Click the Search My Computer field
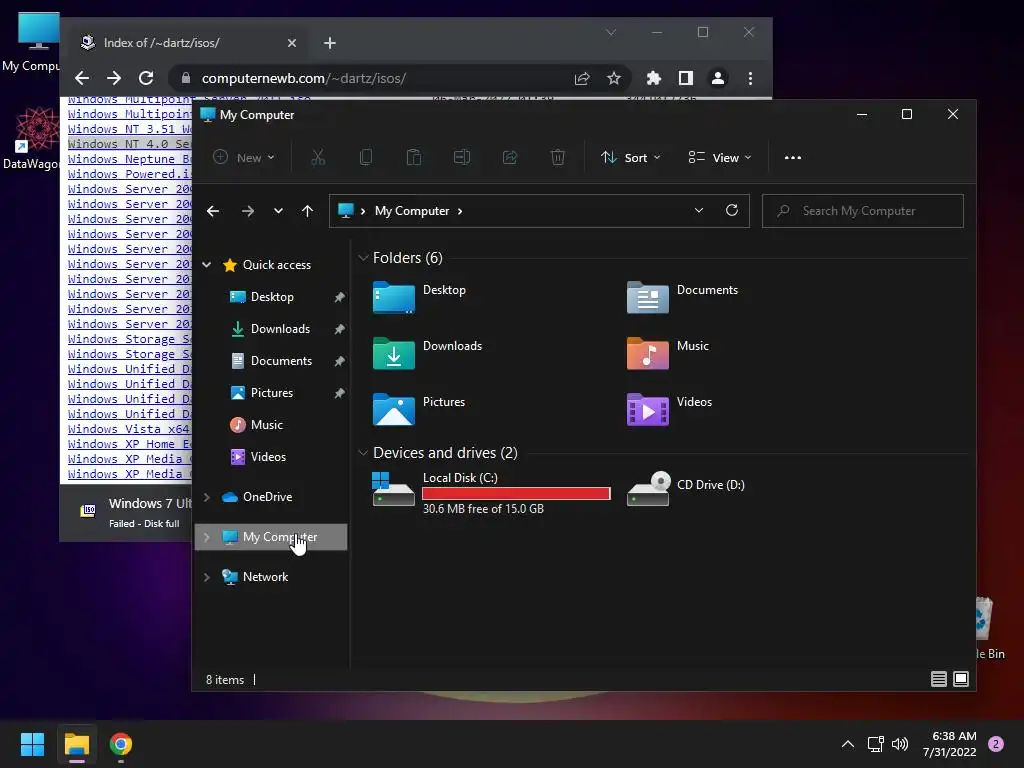The height and width of the screenshot is (768, 1024). pyautogui.click(x=863, y=211)
